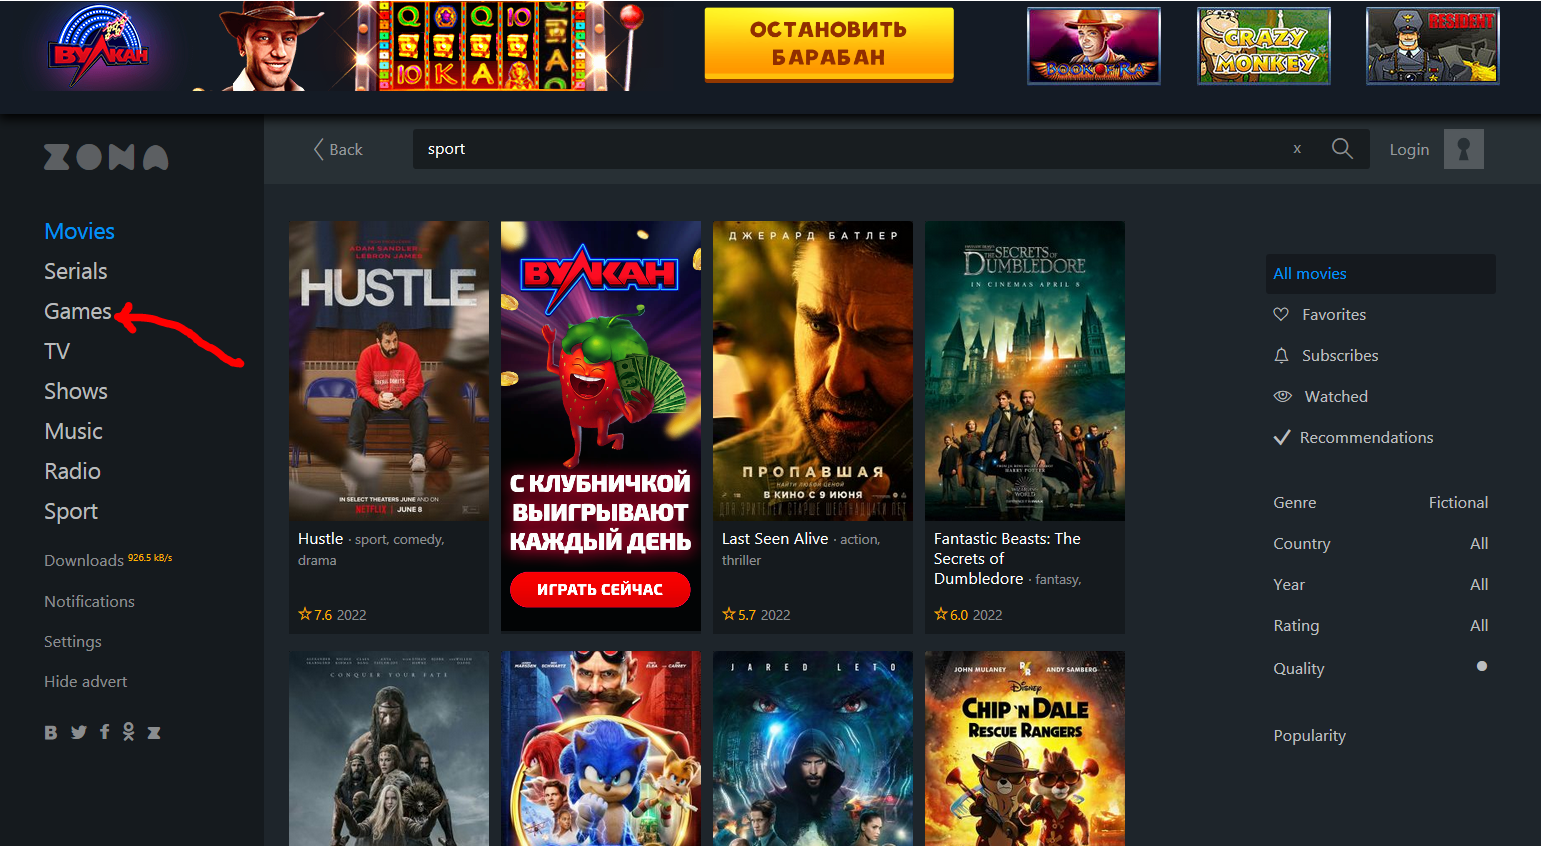Open the Last Seen Alive poster
Image resolution: width=1541 pixels, height=846 pixels.
(x=813, y=371)
